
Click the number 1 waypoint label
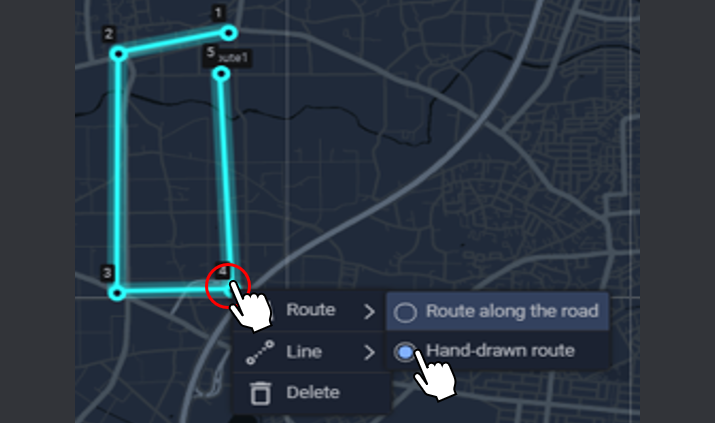tap(218, 13)
